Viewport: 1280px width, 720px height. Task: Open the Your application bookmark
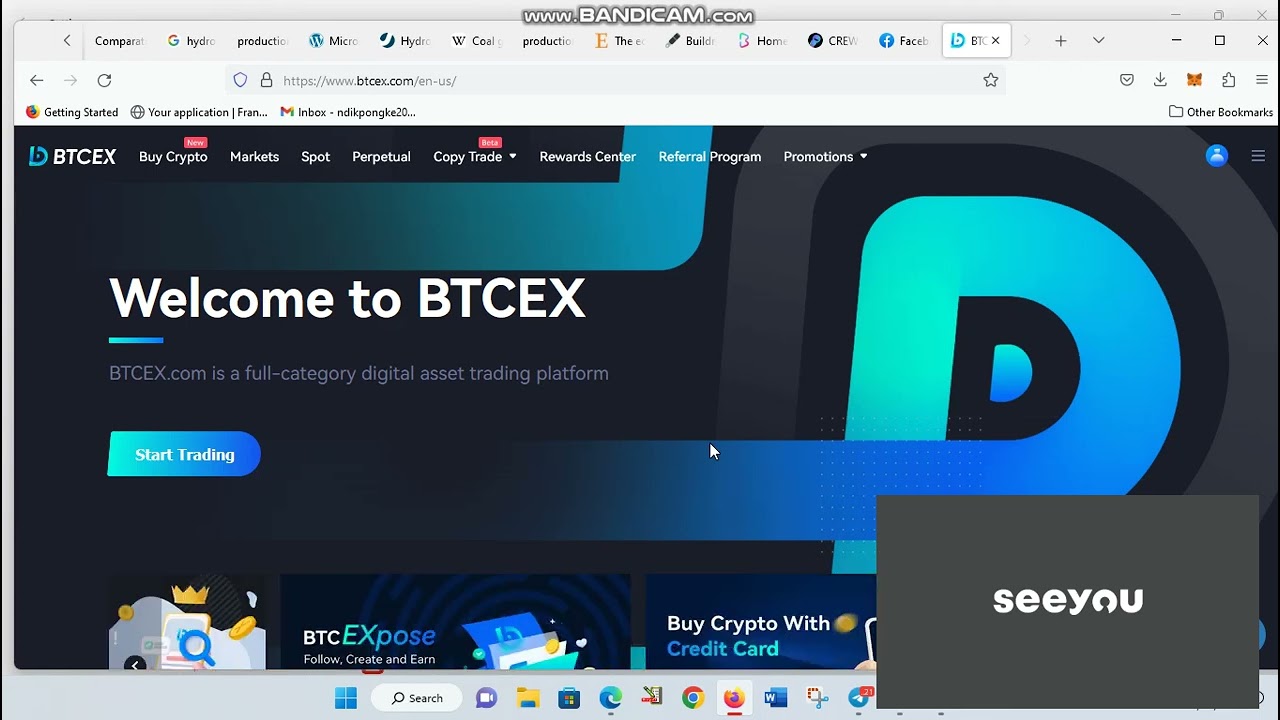point(199,112)
